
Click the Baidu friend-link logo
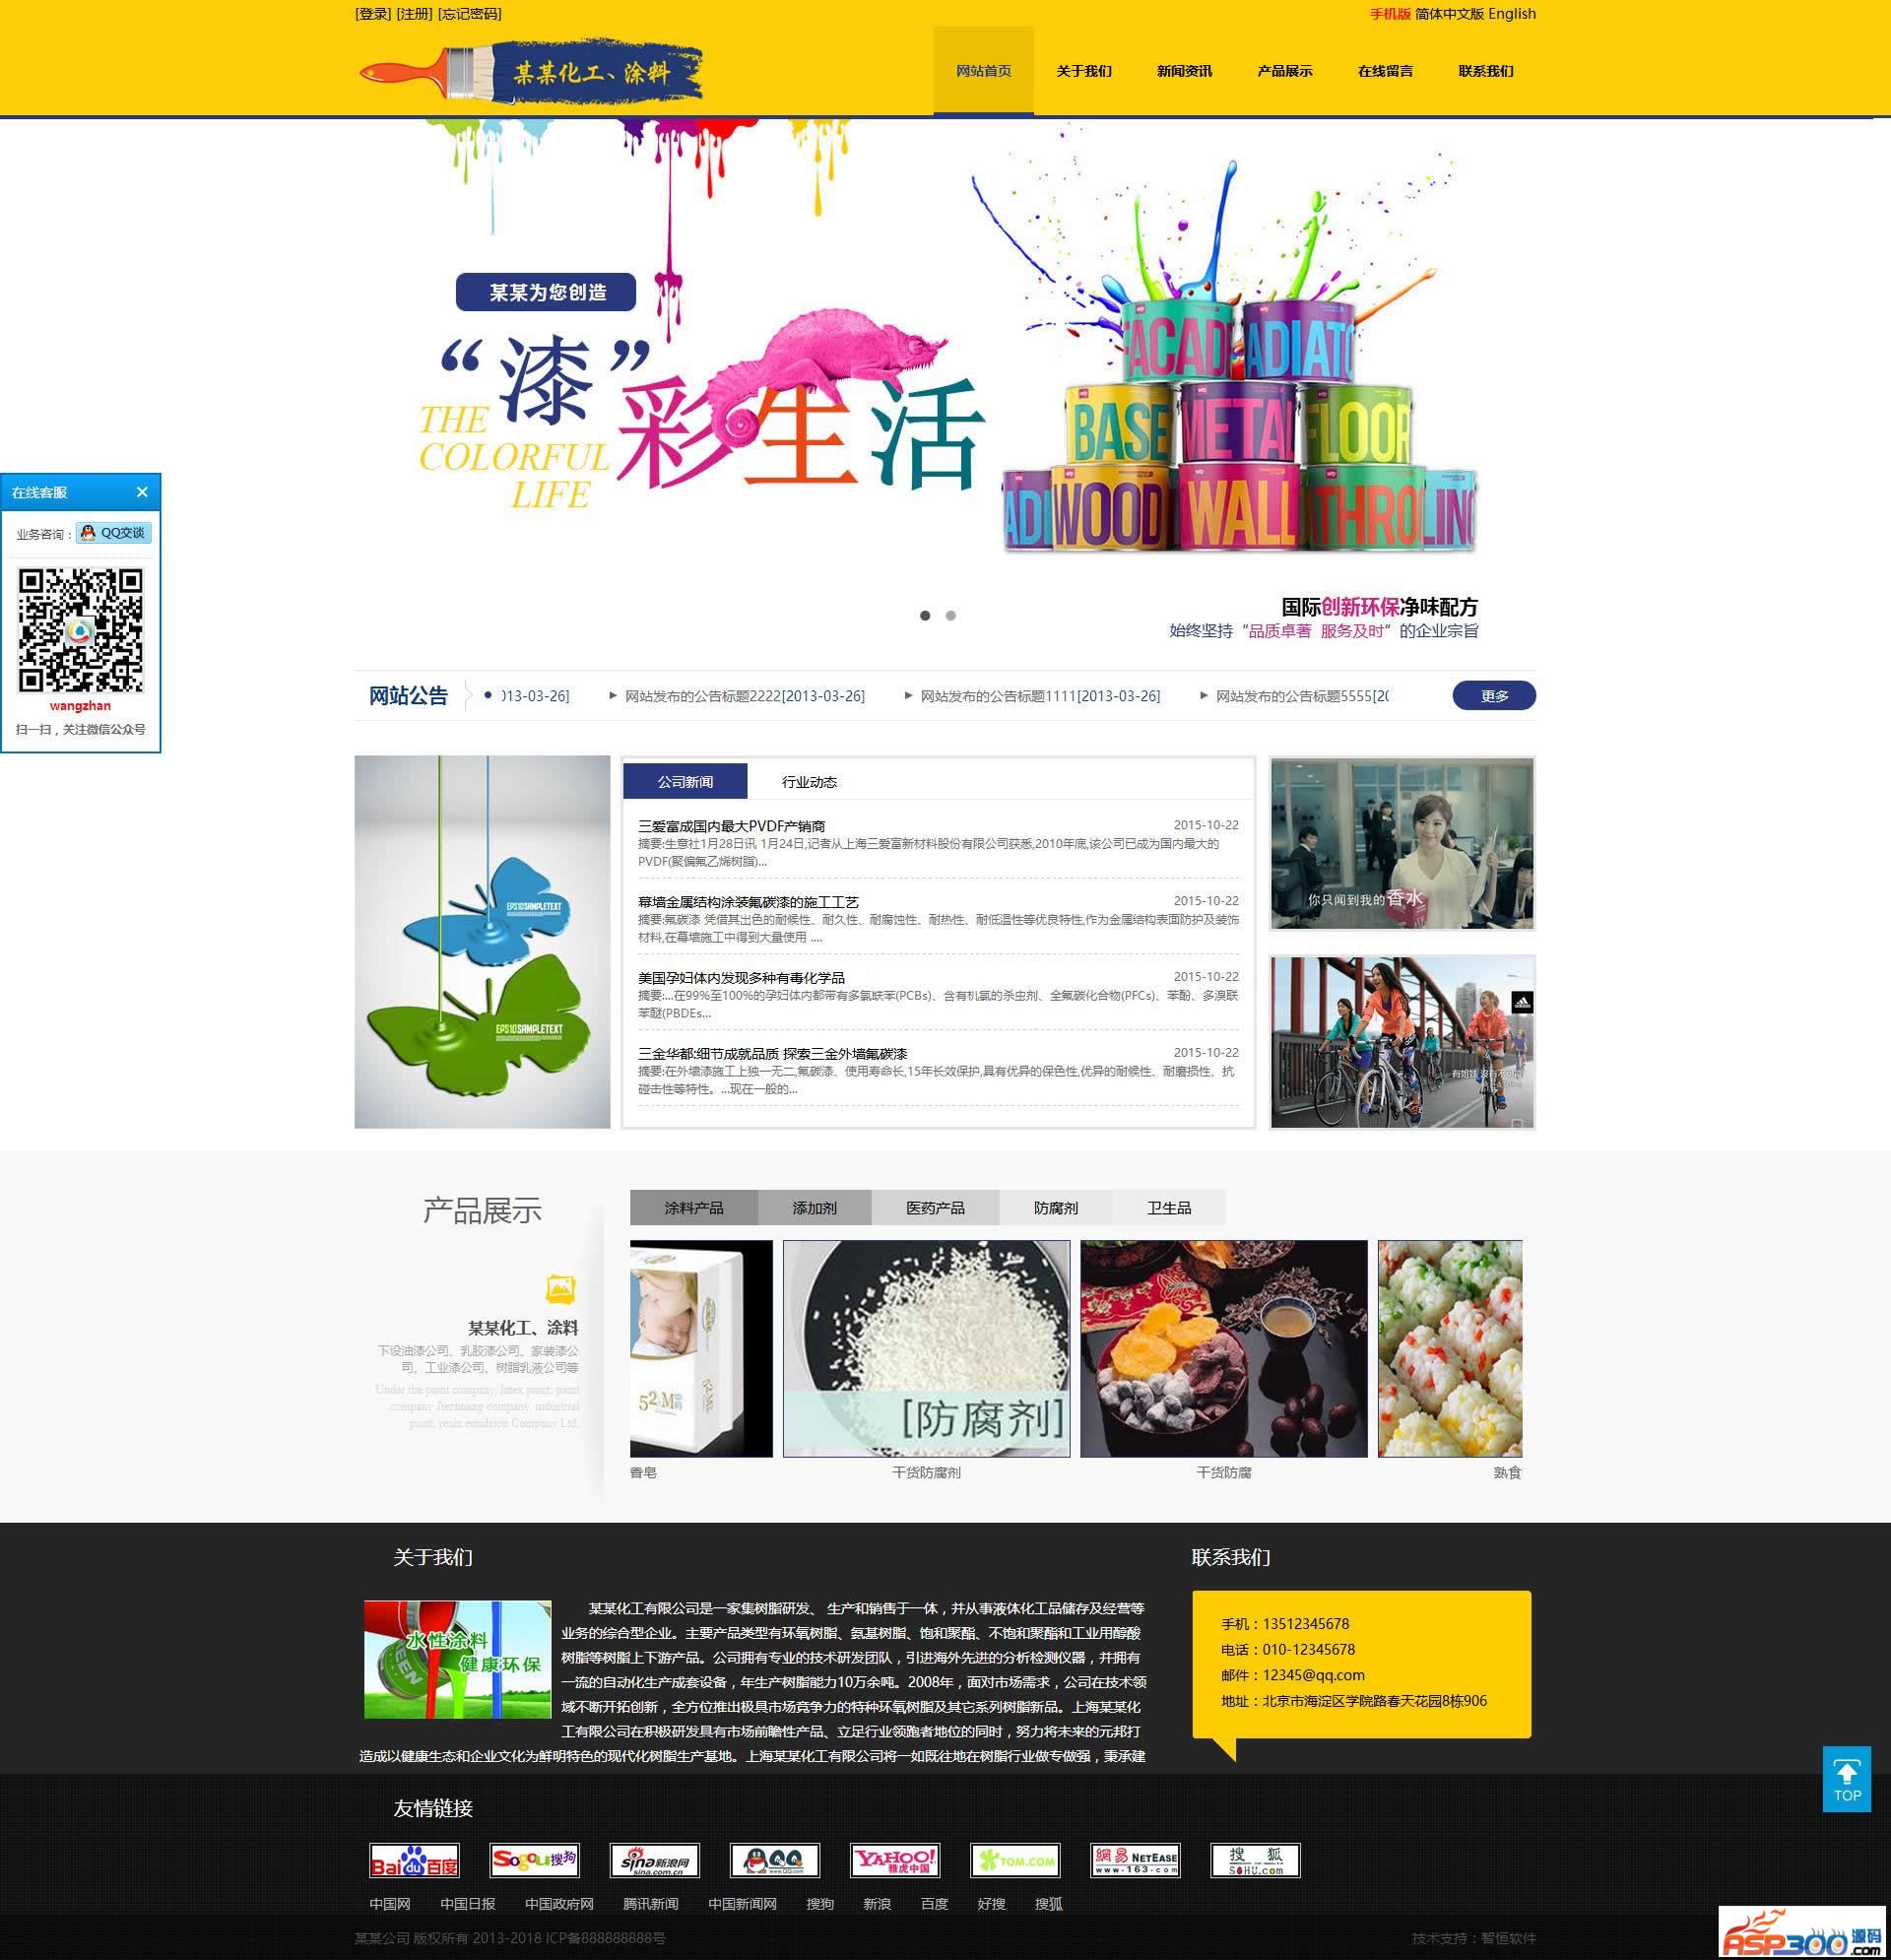(414, 1861)
